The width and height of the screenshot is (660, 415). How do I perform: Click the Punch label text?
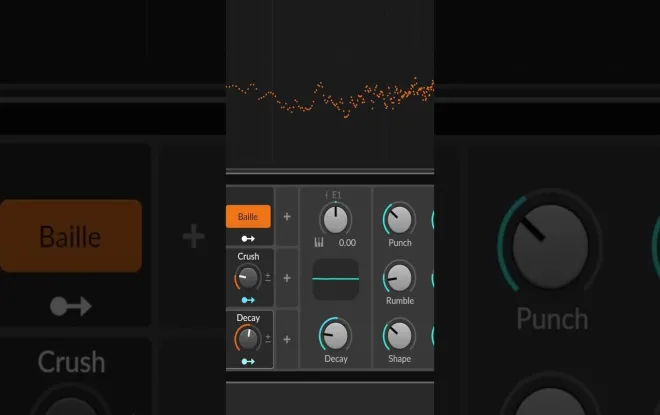point(400,243)
